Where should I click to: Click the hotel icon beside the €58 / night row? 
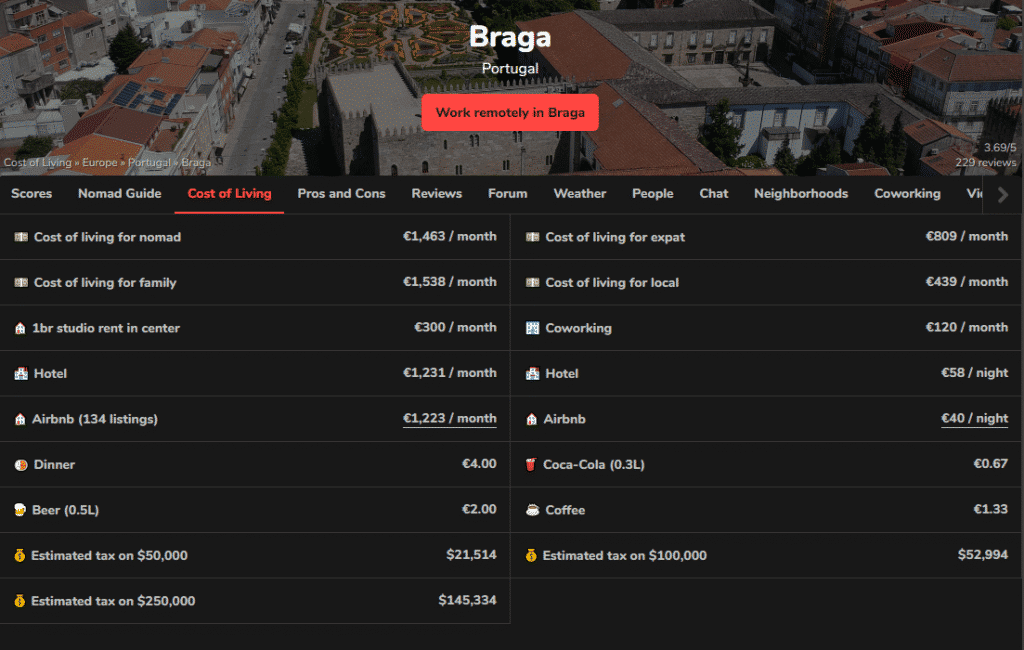[532, 374]
